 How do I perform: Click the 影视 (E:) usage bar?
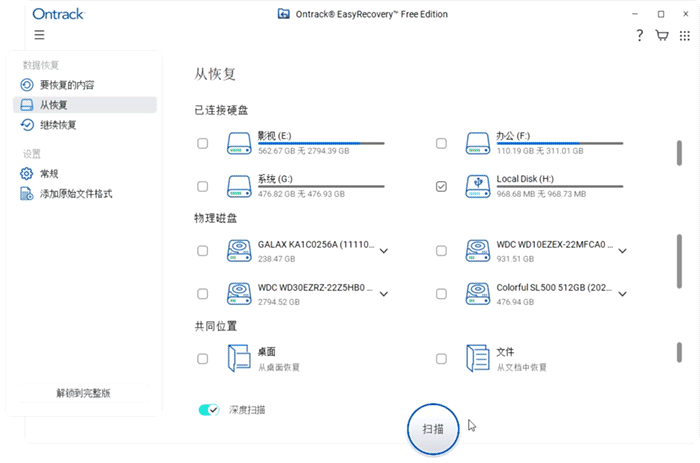pos(321,143)
